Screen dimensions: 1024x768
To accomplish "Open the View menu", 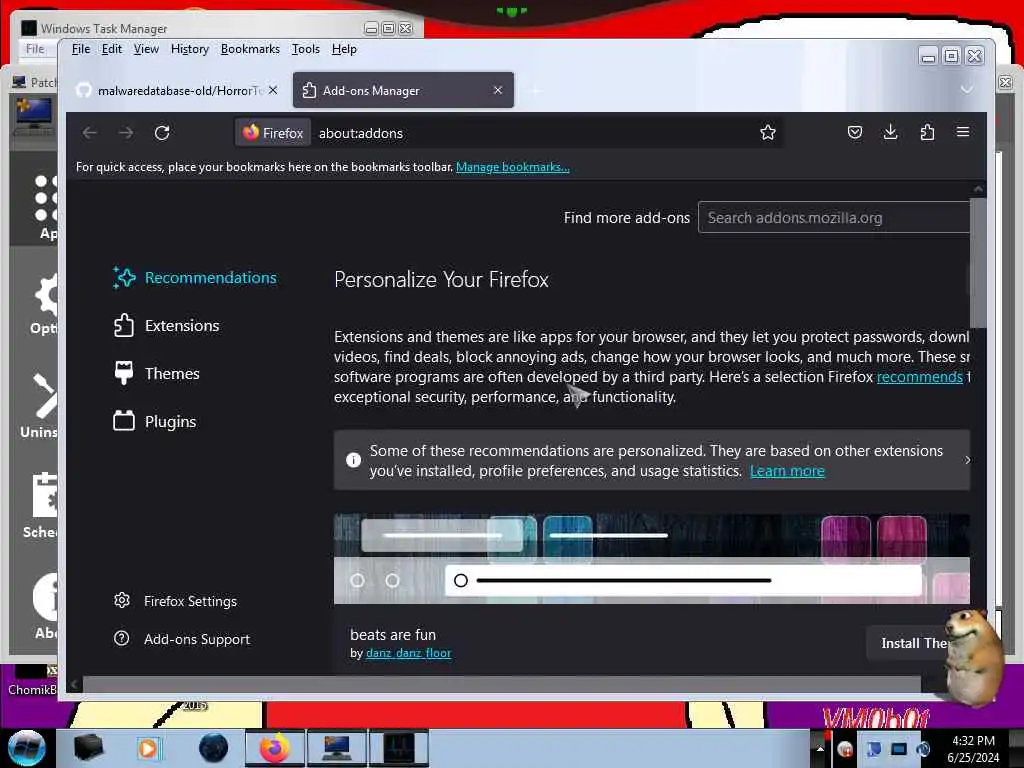I will tap(146, 49).
